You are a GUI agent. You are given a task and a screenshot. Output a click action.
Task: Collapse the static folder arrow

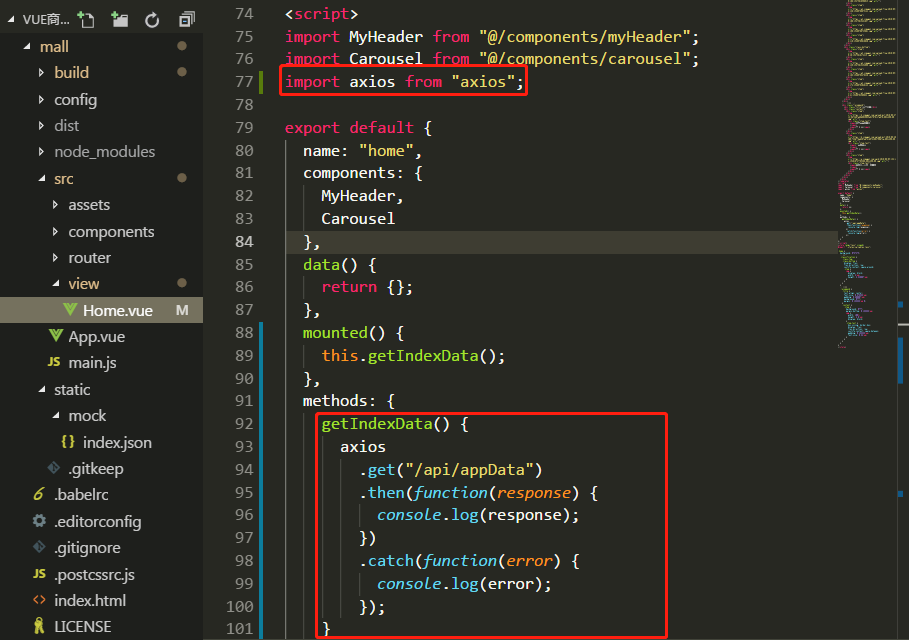(x=41, y=390)
